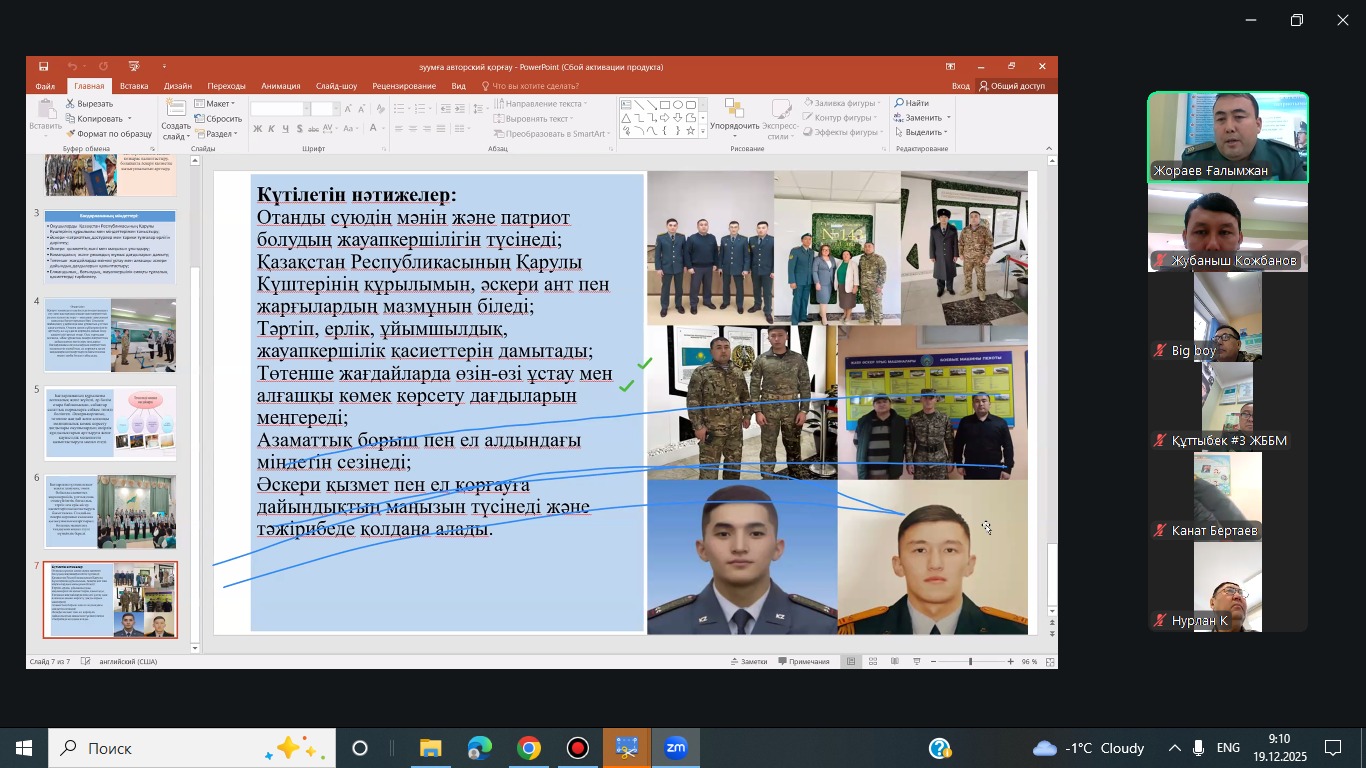Open the Insert (Вставка) ribbon tab
The image size is (1366, 768).
click(x=133, y=86)
